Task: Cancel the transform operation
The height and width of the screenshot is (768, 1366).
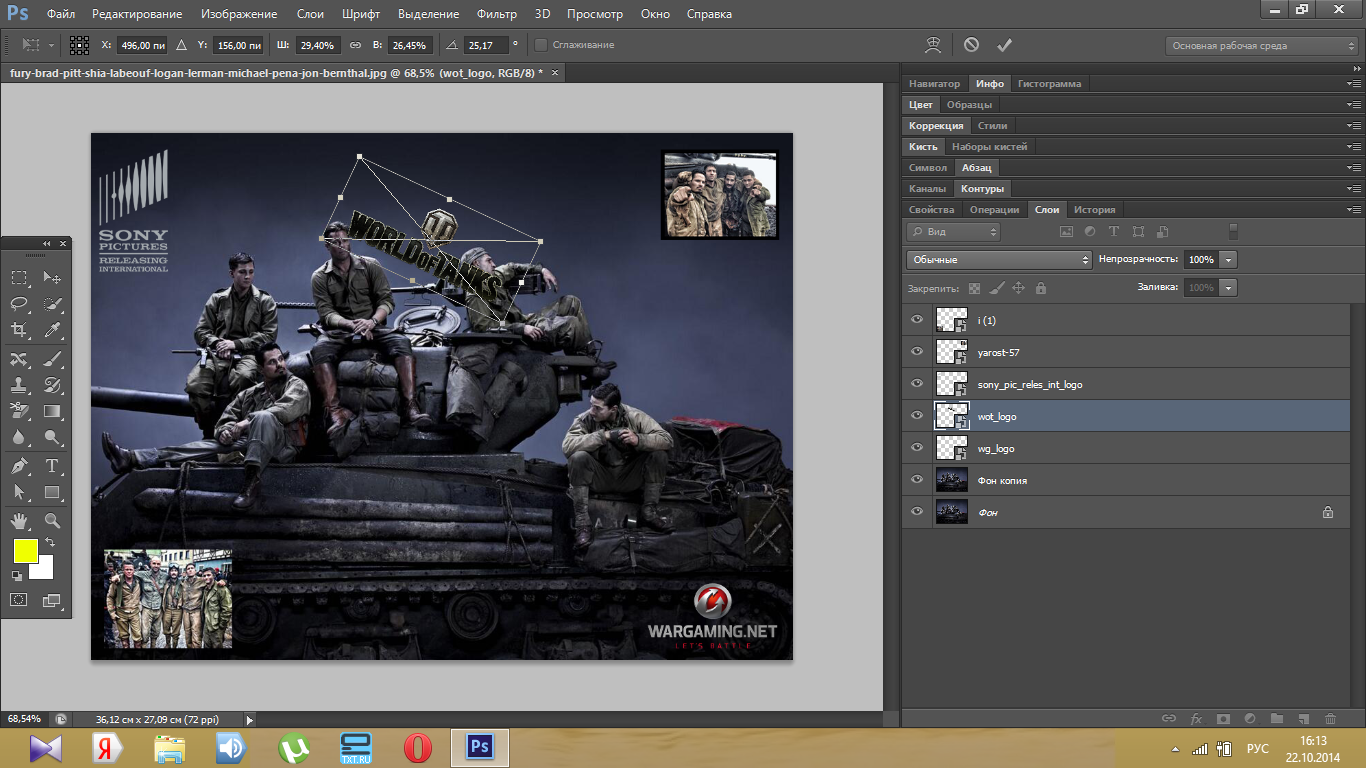Action: tap(972, 45)
